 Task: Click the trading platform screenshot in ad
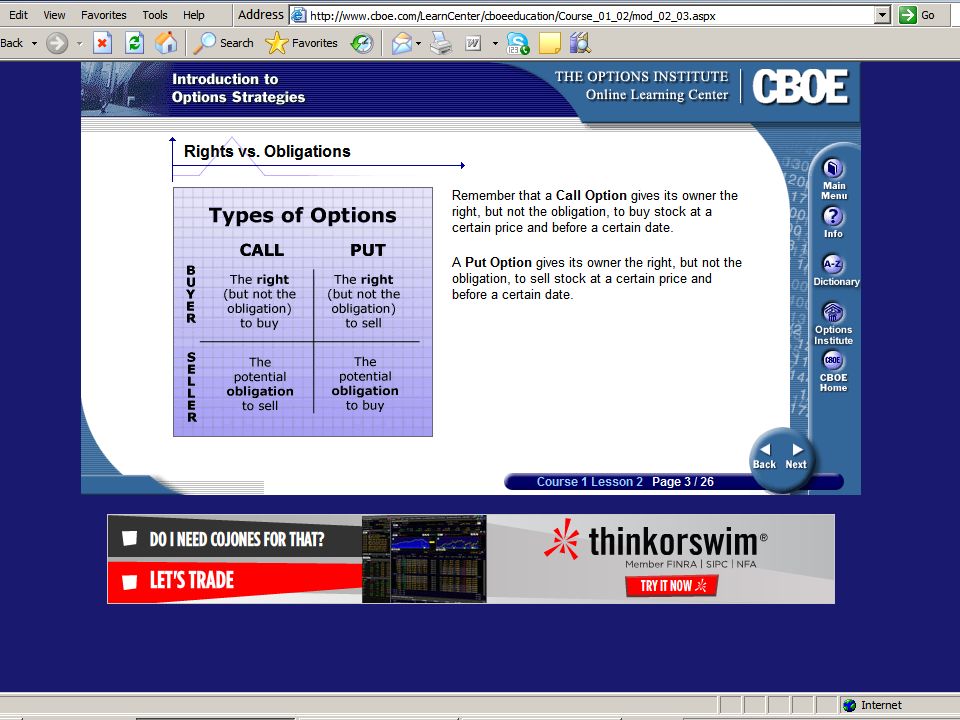pyautogui.click(x=424, y=559)
